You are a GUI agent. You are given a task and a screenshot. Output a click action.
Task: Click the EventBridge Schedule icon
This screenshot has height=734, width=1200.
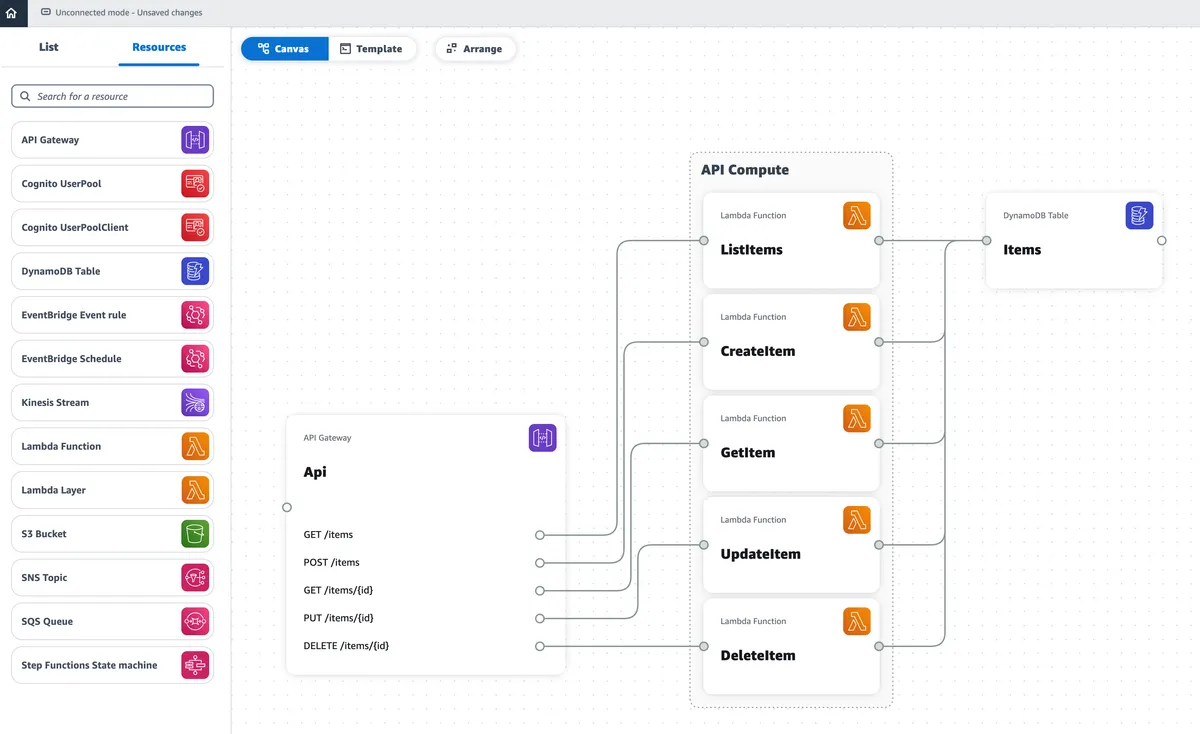pos(196,358)
